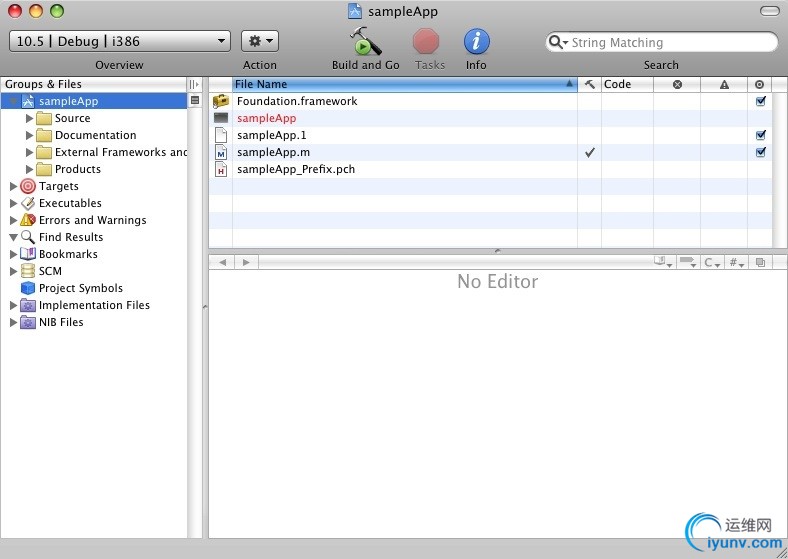
Task: Click the Implementation Files folder icon
Action: 28,305
